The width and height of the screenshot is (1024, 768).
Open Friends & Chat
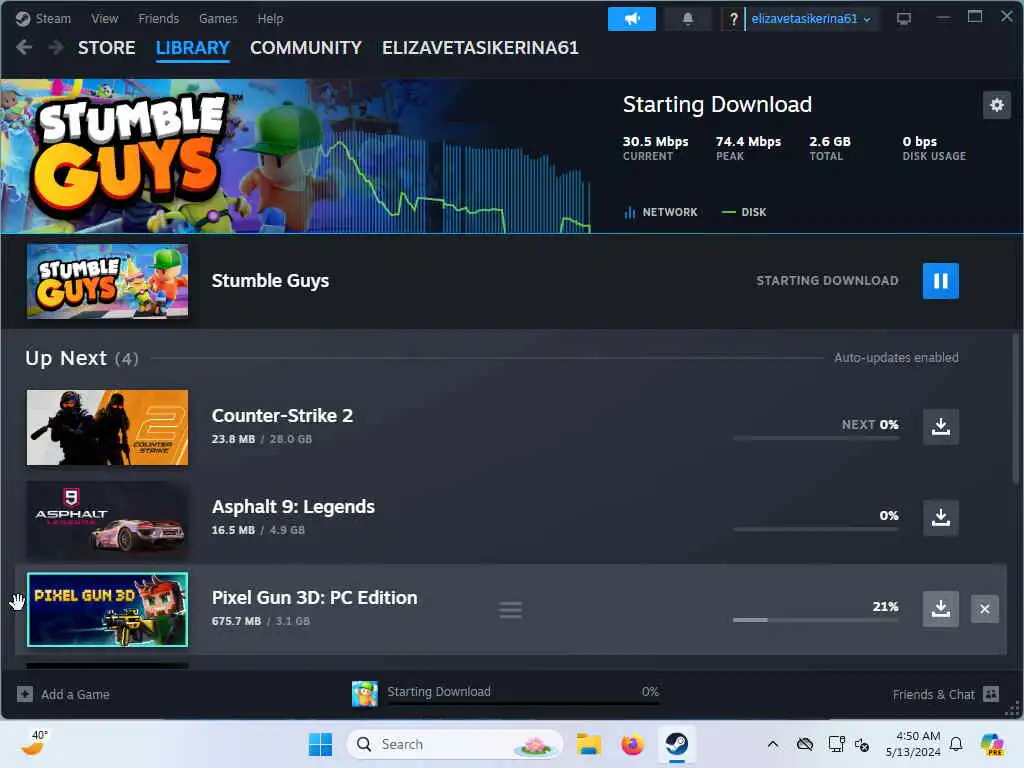coord(946,694)
